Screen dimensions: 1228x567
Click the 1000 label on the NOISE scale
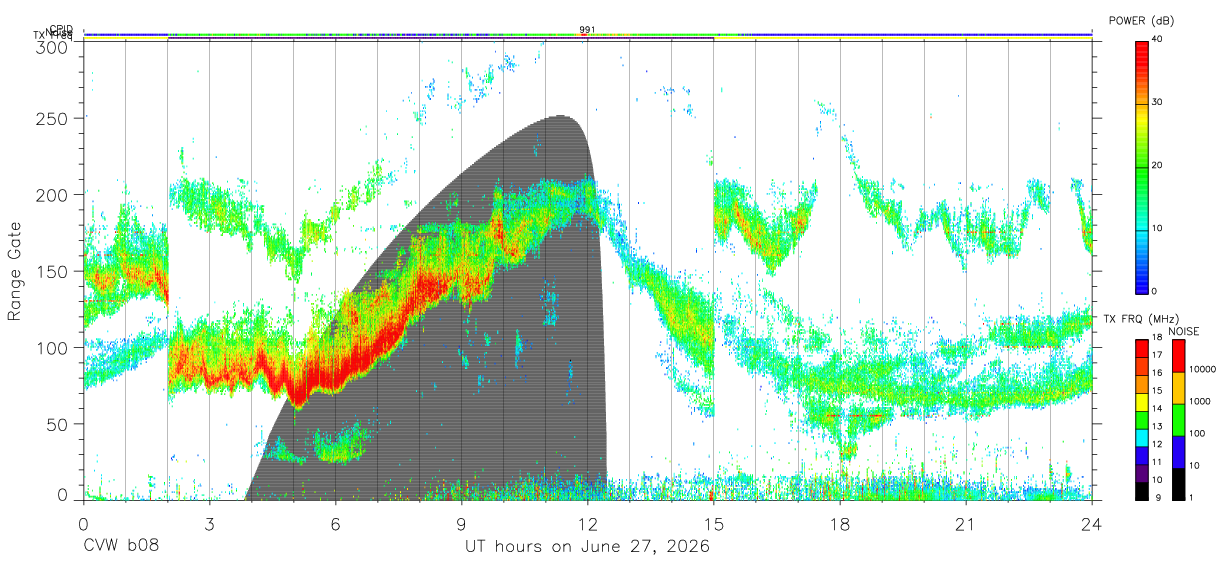click(1199, 402)
